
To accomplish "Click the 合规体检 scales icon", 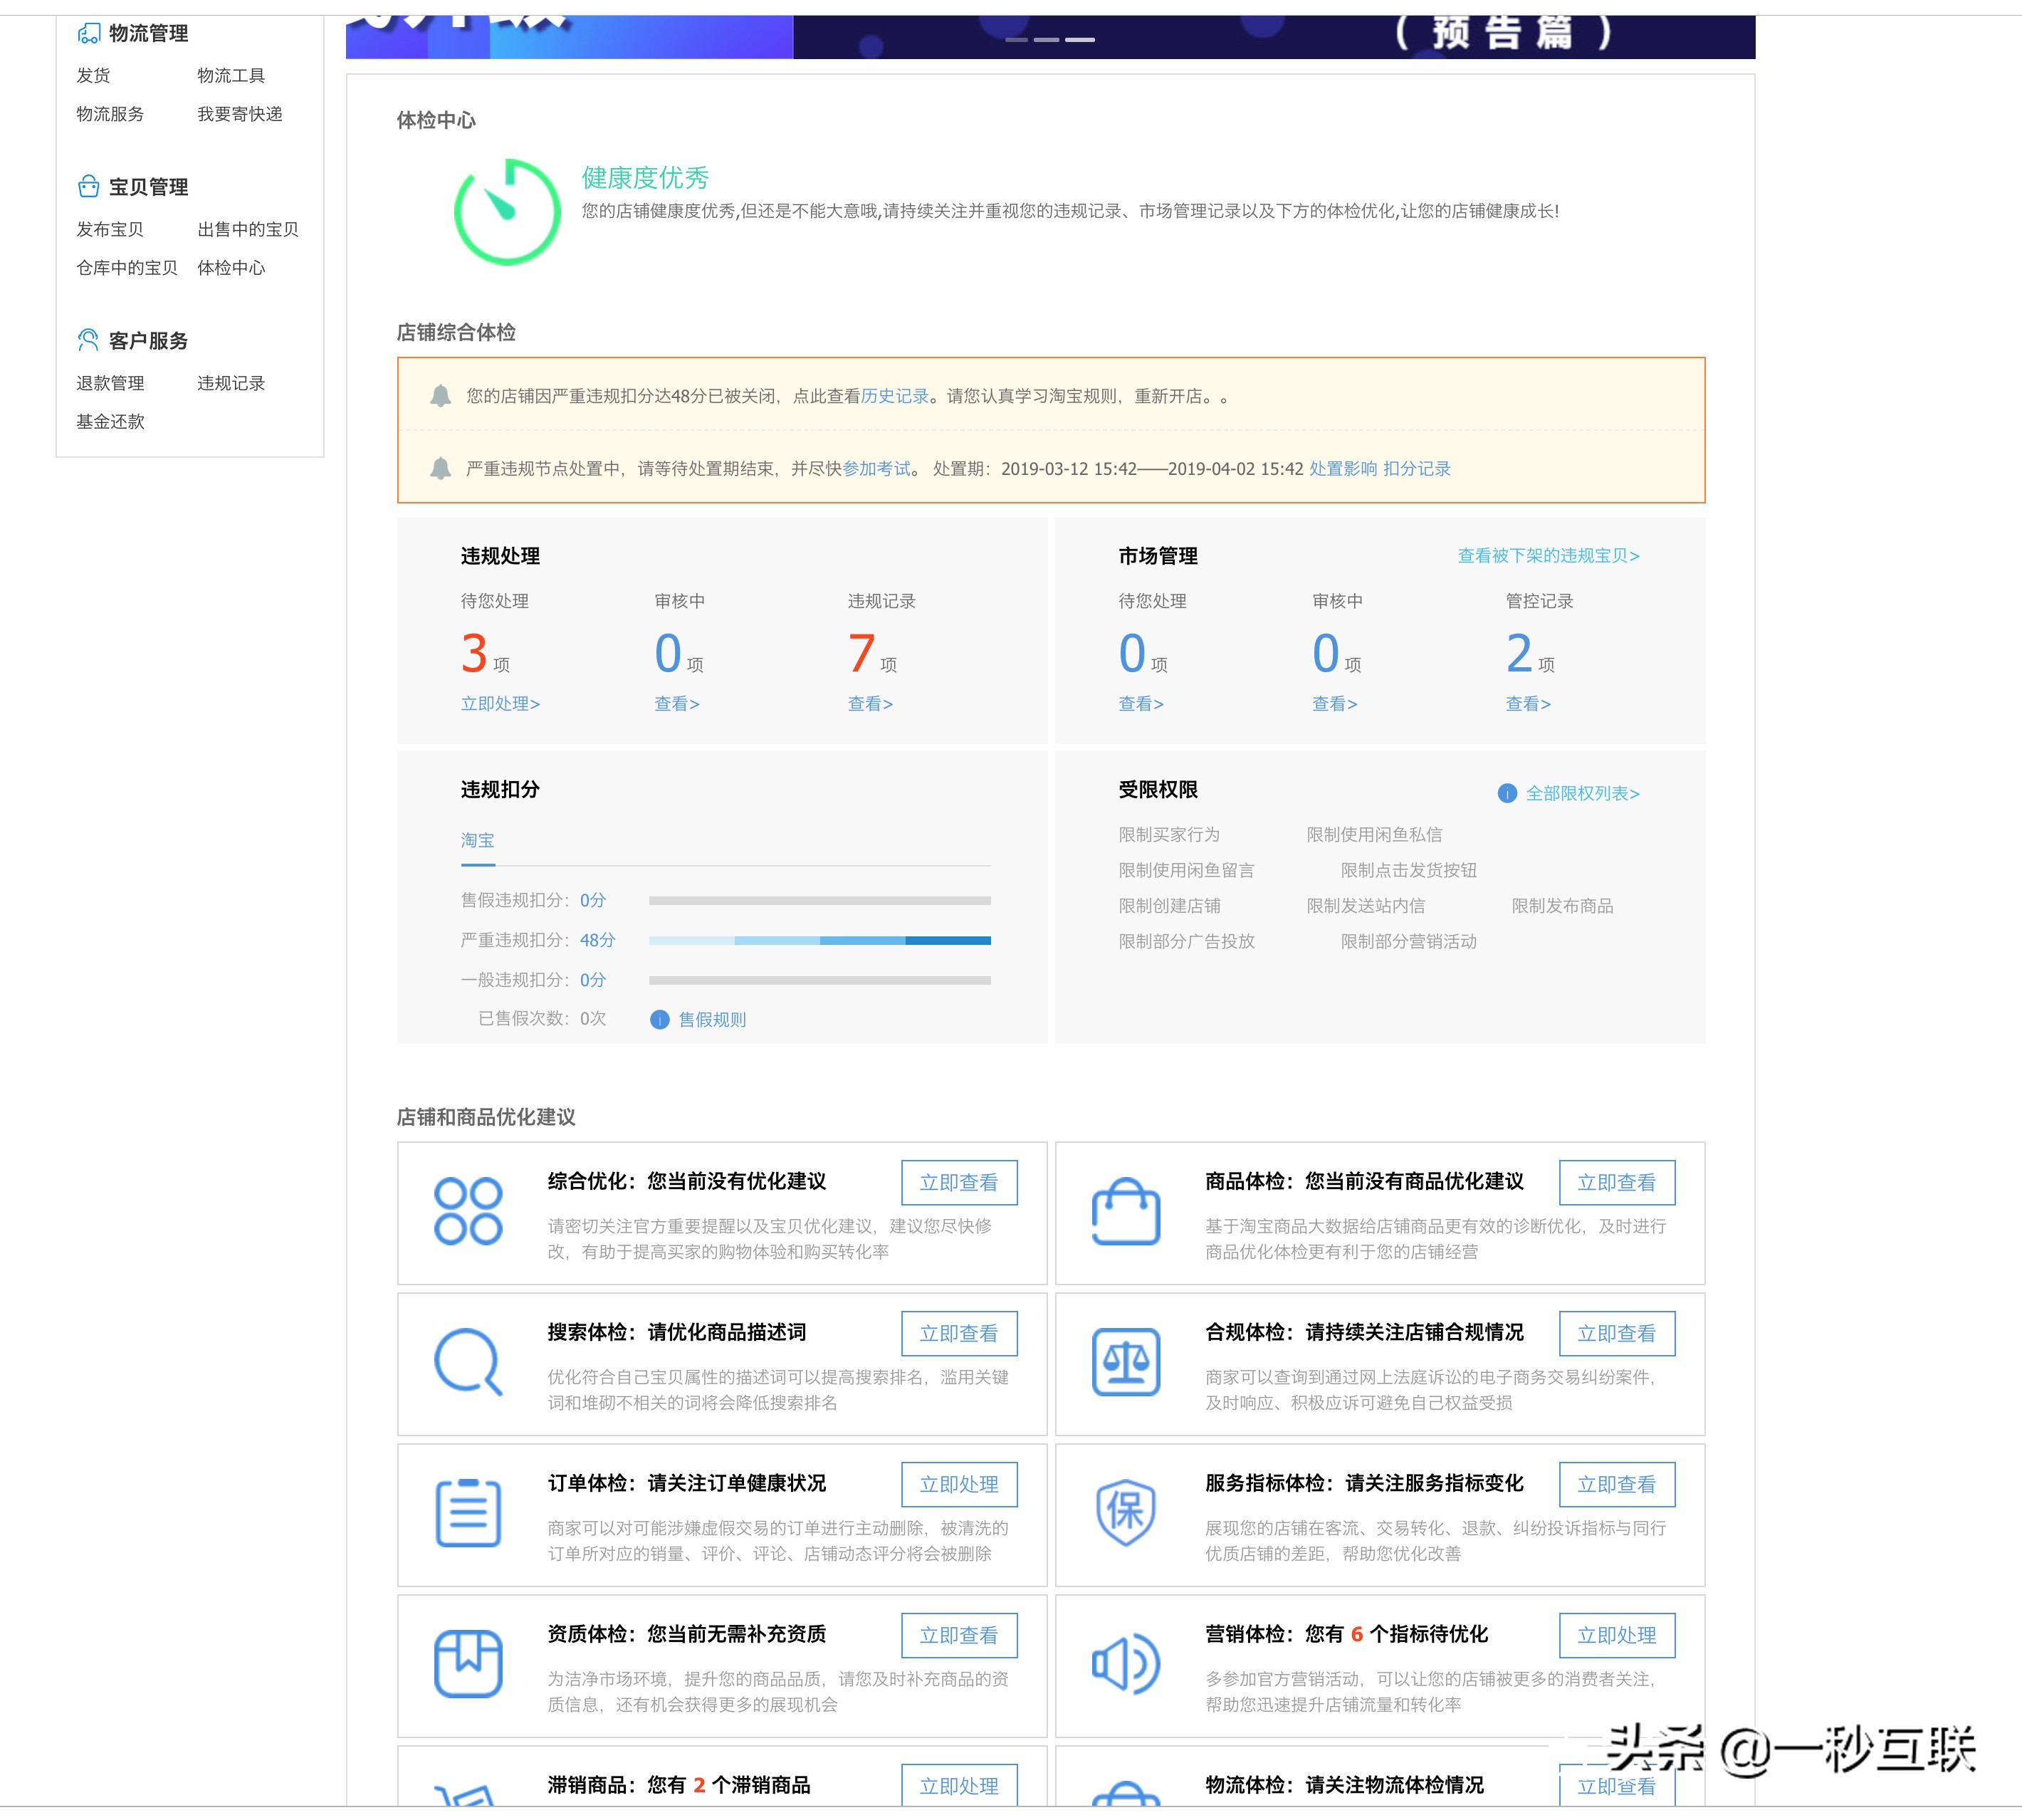I will pyautogui.click(x=1125, y=1362).
